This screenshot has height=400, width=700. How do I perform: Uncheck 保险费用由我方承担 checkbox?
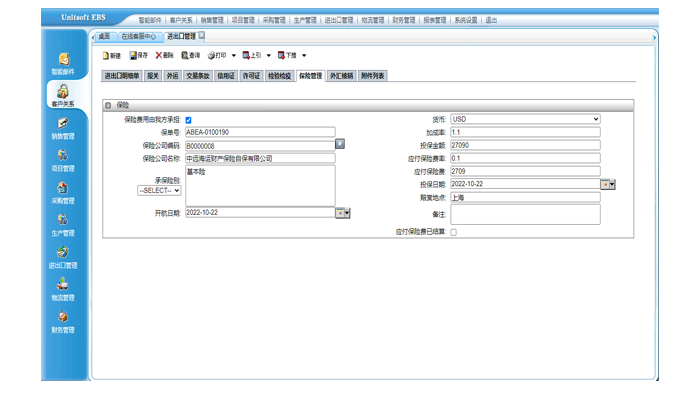188,119
